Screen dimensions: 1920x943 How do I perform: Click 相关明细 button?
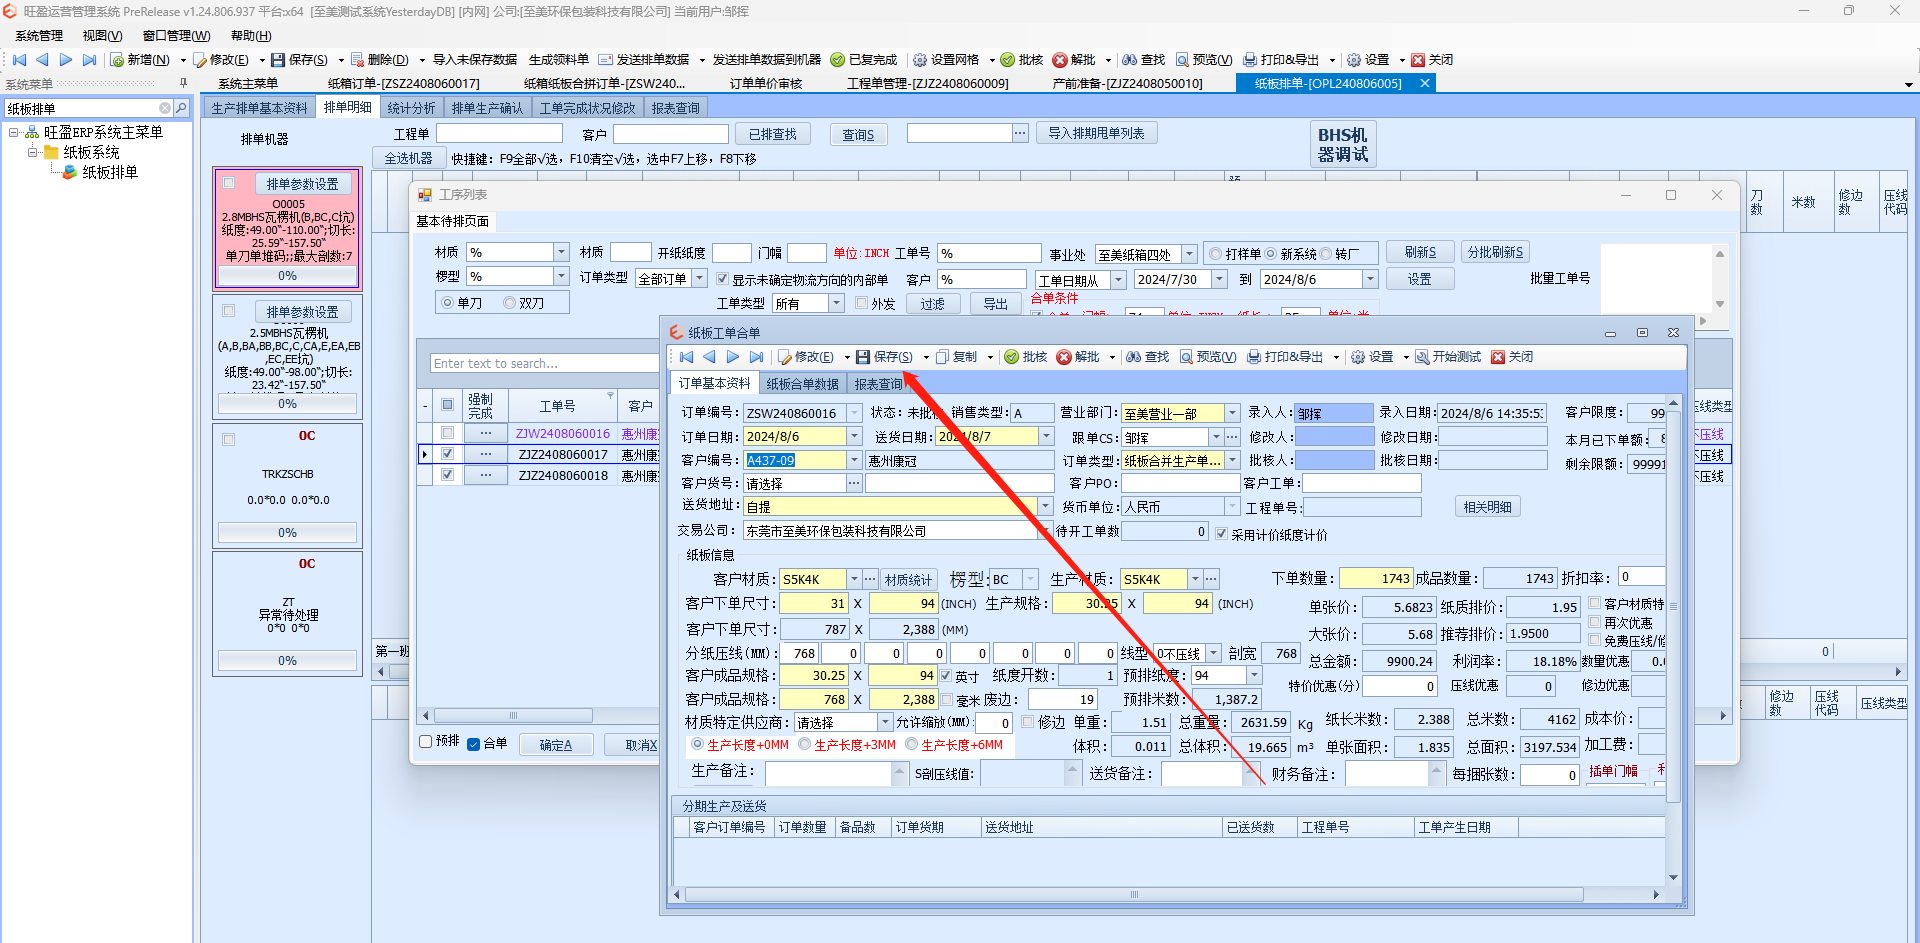click(x=1487, y=507)
